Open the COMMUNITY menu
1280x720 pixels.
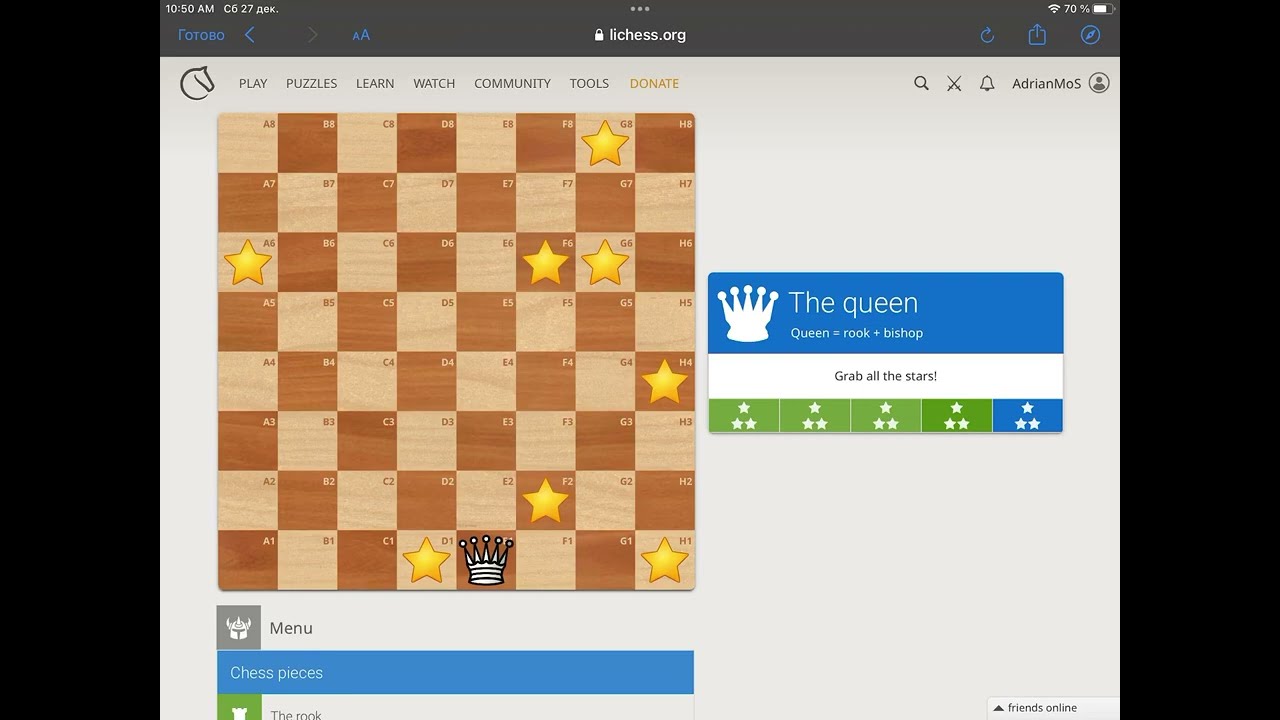(x=512, y=83)
